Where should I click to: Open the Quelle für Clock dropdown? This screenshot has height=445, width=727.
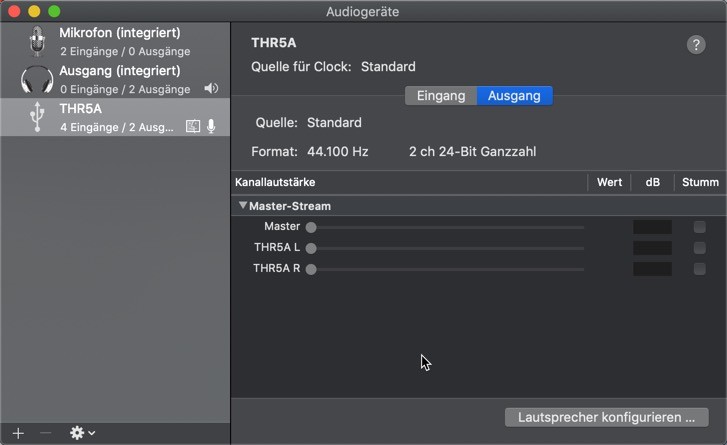pos(388,67)
